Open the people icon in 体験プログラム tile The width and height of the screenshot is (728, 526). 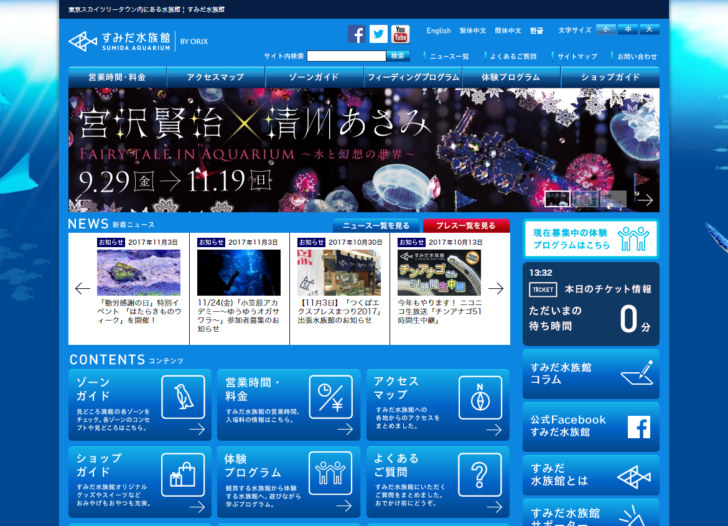330,473
